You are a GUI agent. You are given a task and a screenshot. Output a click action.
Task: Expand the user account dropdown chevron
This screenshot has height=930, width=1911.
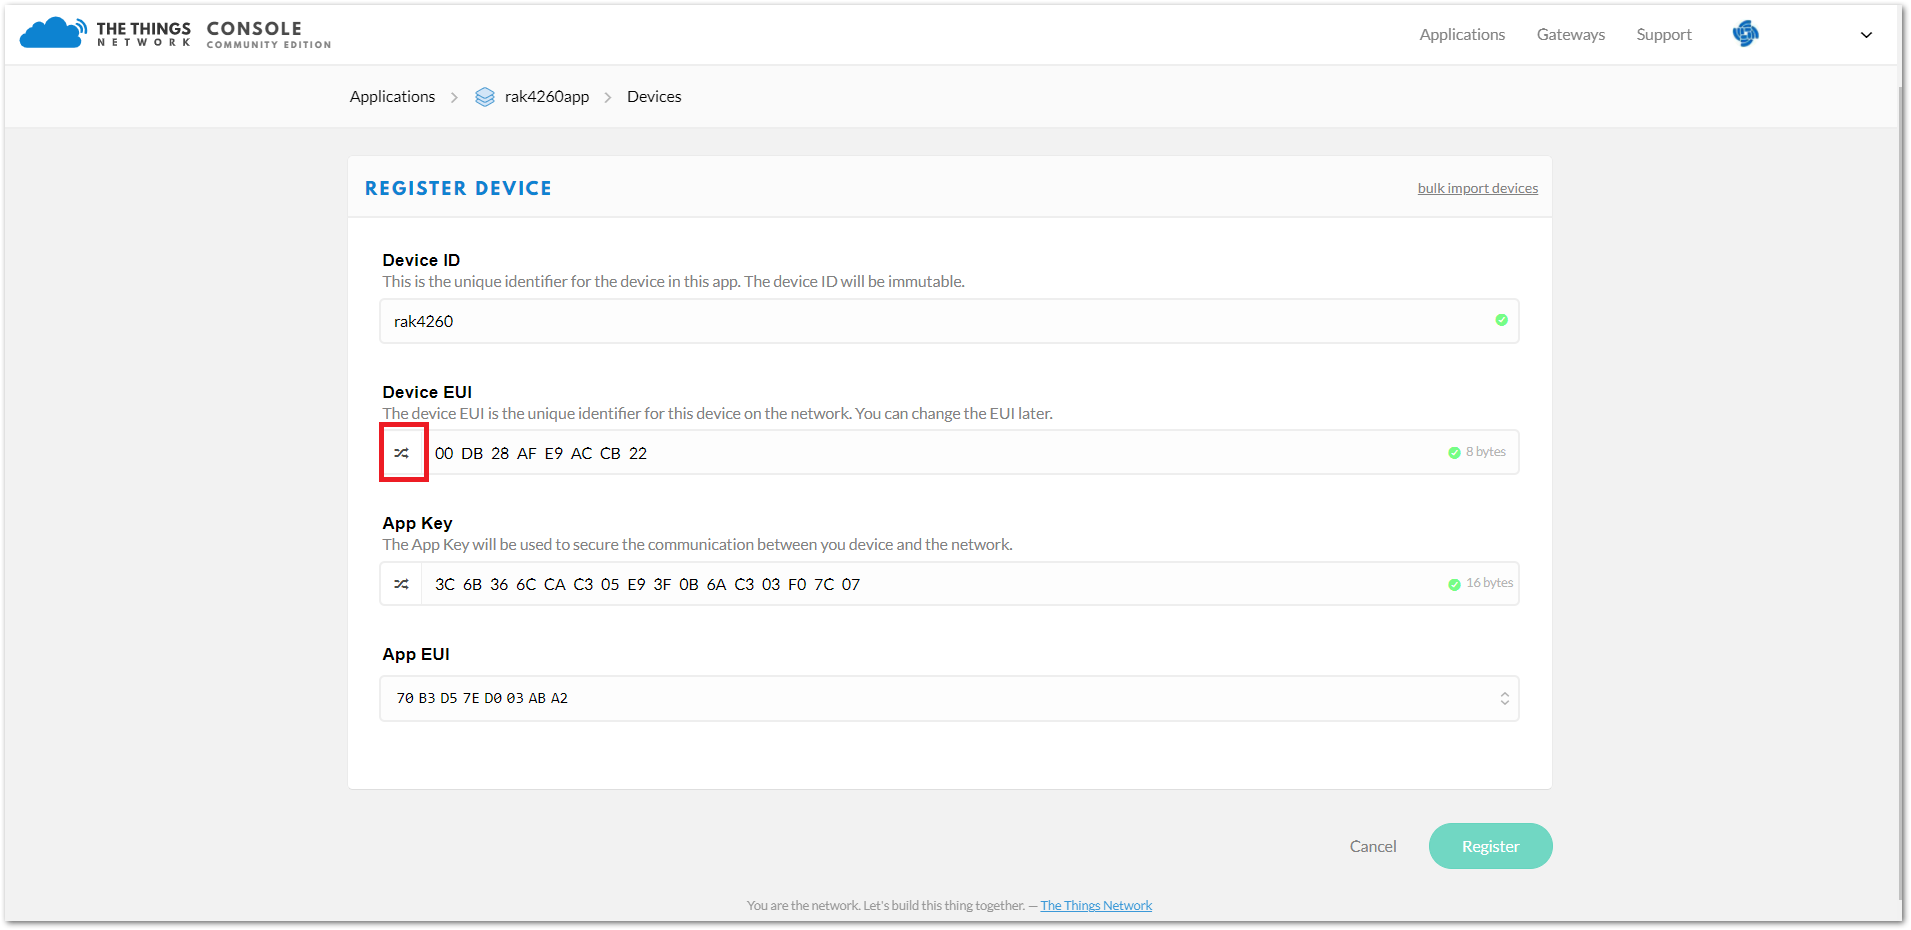coord(1866,35)
